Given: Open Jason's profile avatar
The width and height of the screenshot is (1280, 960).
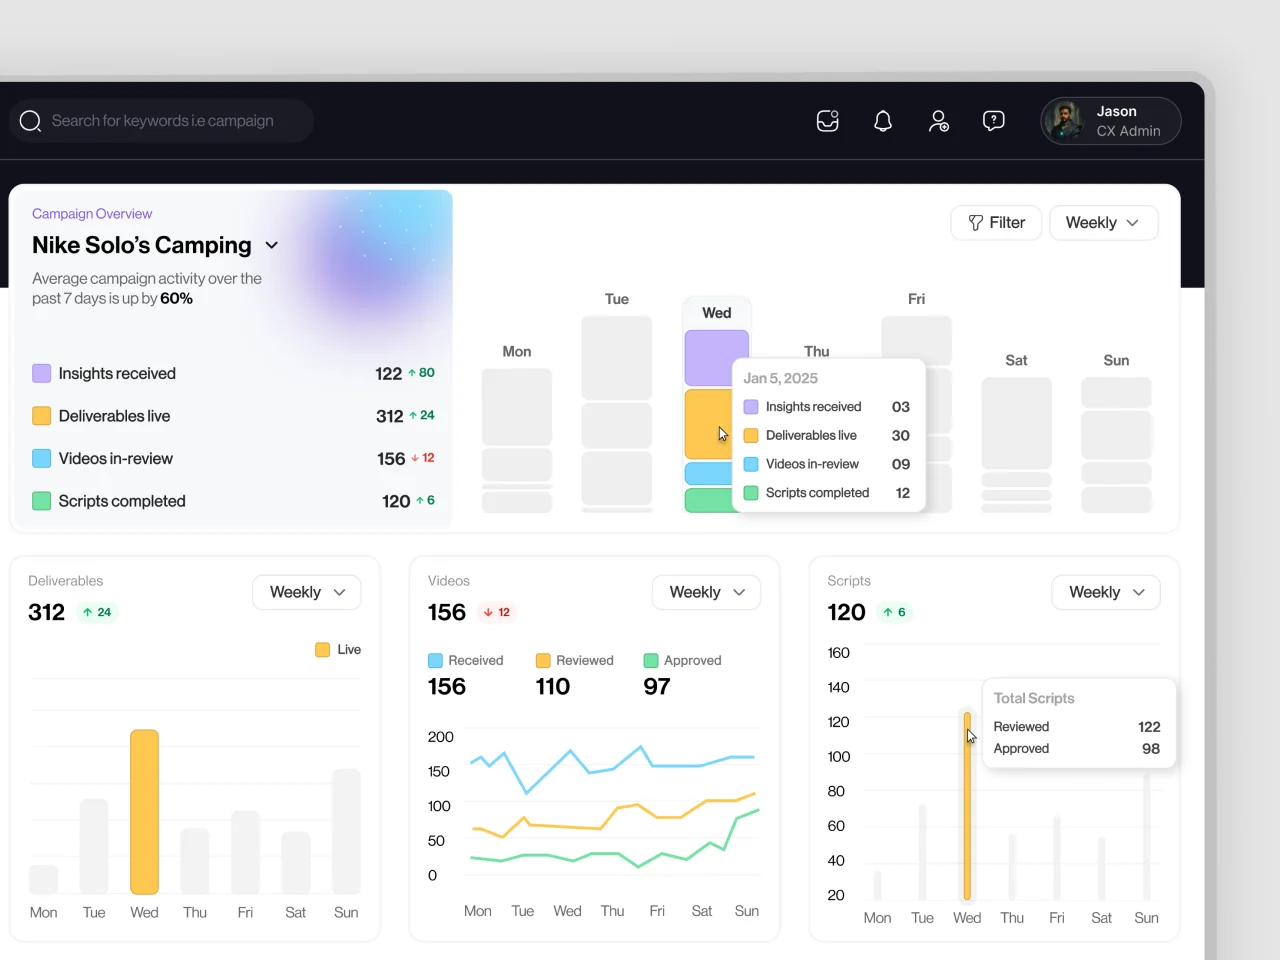Looking at the screenshot, I should click(1066, 121).
